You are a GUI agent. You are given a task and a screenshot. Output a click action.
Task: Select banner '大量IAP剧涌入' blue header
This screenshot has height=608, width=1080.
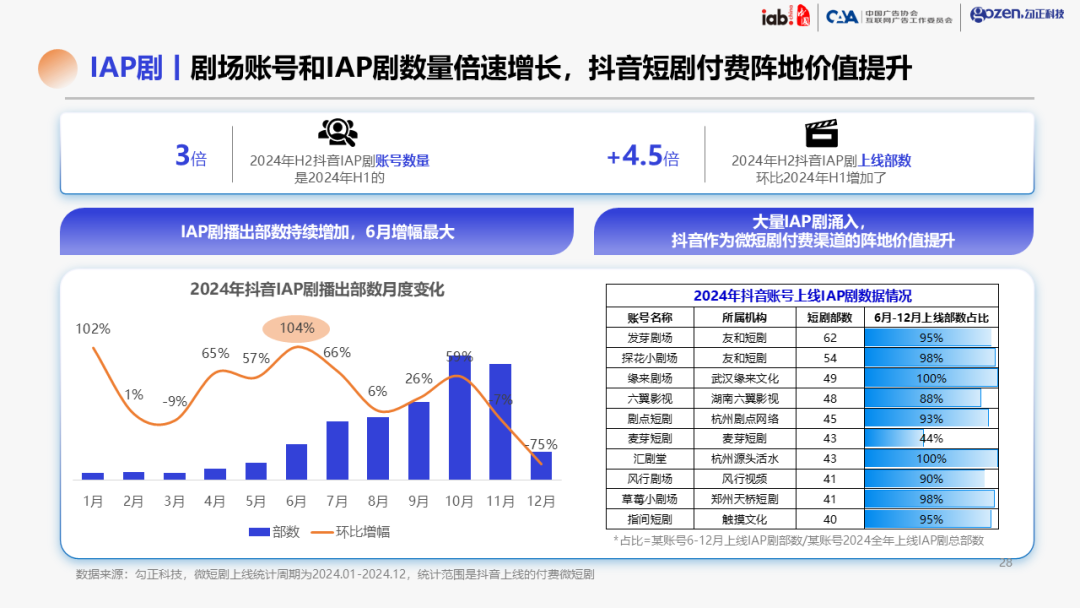click(813, 231)
